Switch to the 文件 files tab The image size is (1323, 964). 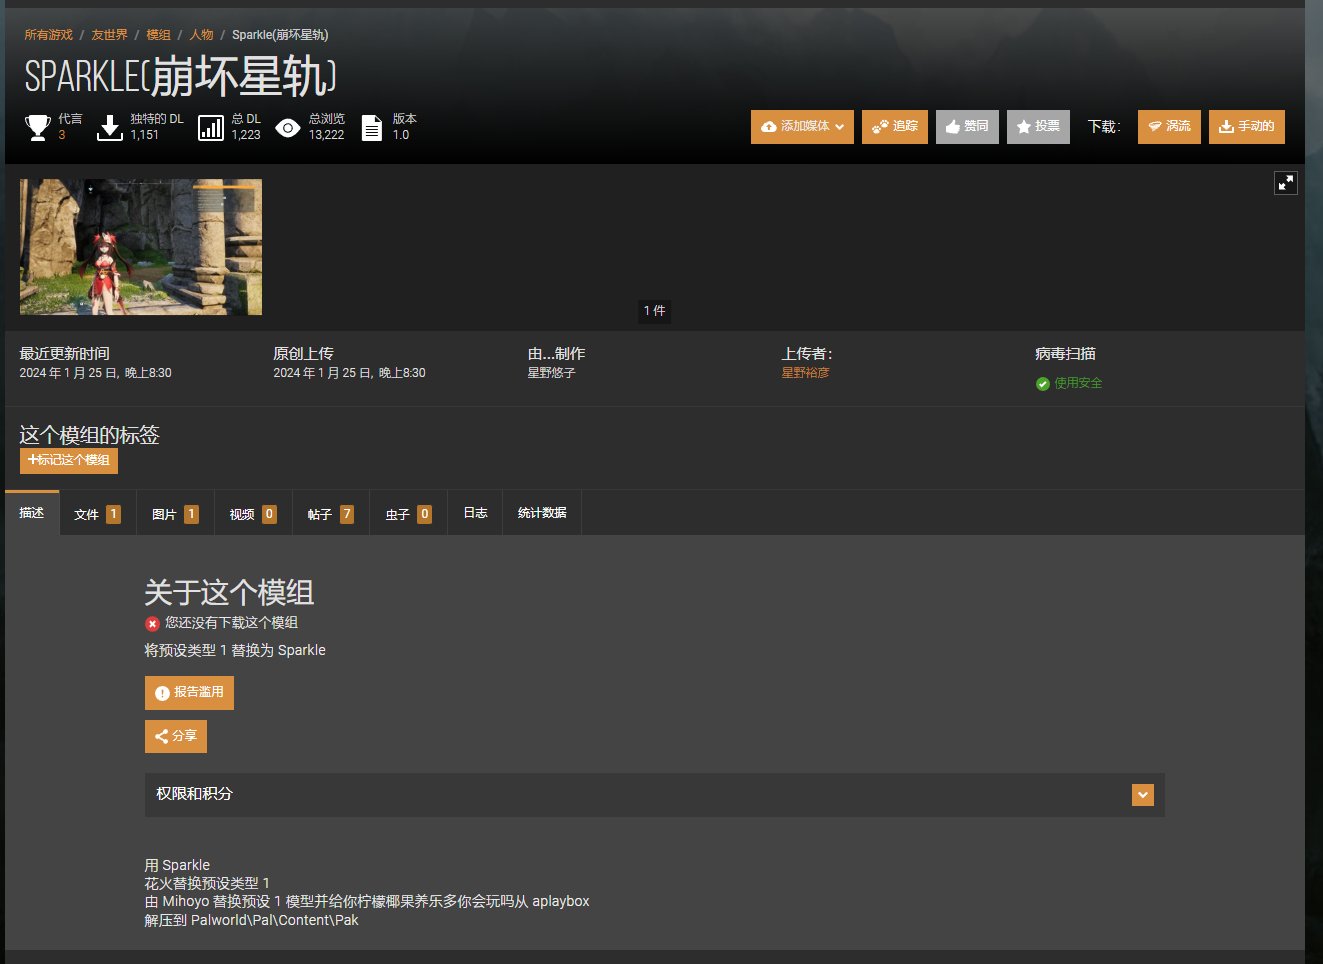tap(97, 514)
